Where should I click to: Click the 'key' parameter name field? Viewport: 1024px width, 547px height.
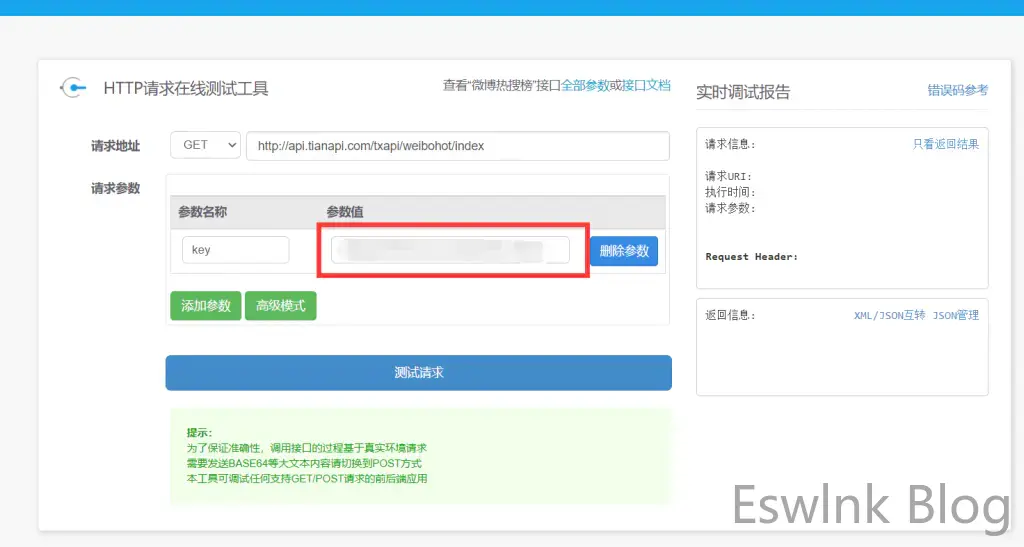coord(235,250)
